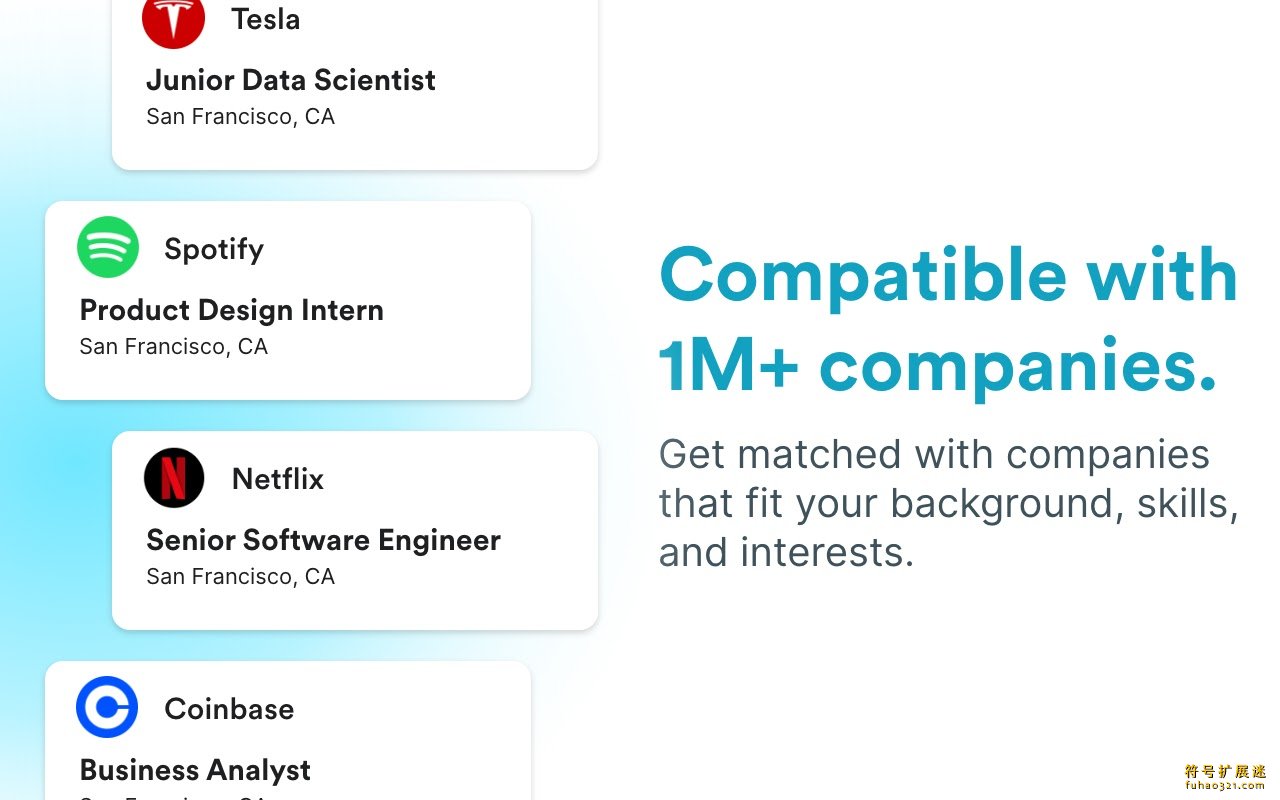The image size is (1280, 800).
Task: Open the Product Design Intern job title
Action: point(232,310)
